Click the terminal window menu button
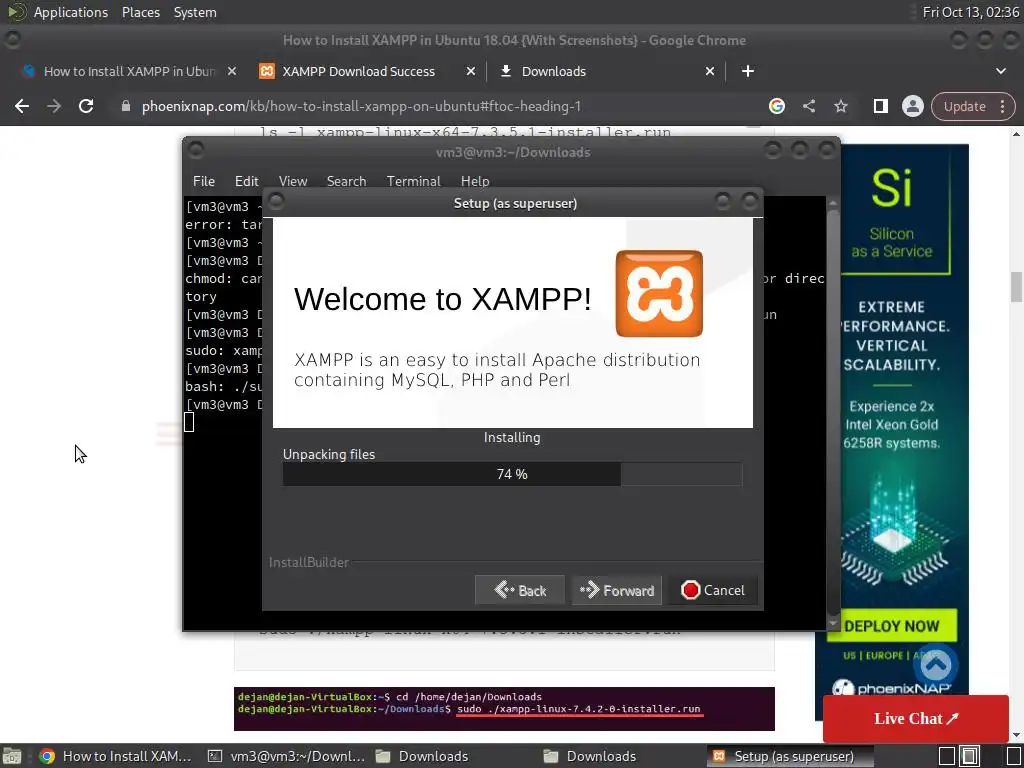Image resolution: width=1024 pixels, height=768 pixels. [196, 151]
